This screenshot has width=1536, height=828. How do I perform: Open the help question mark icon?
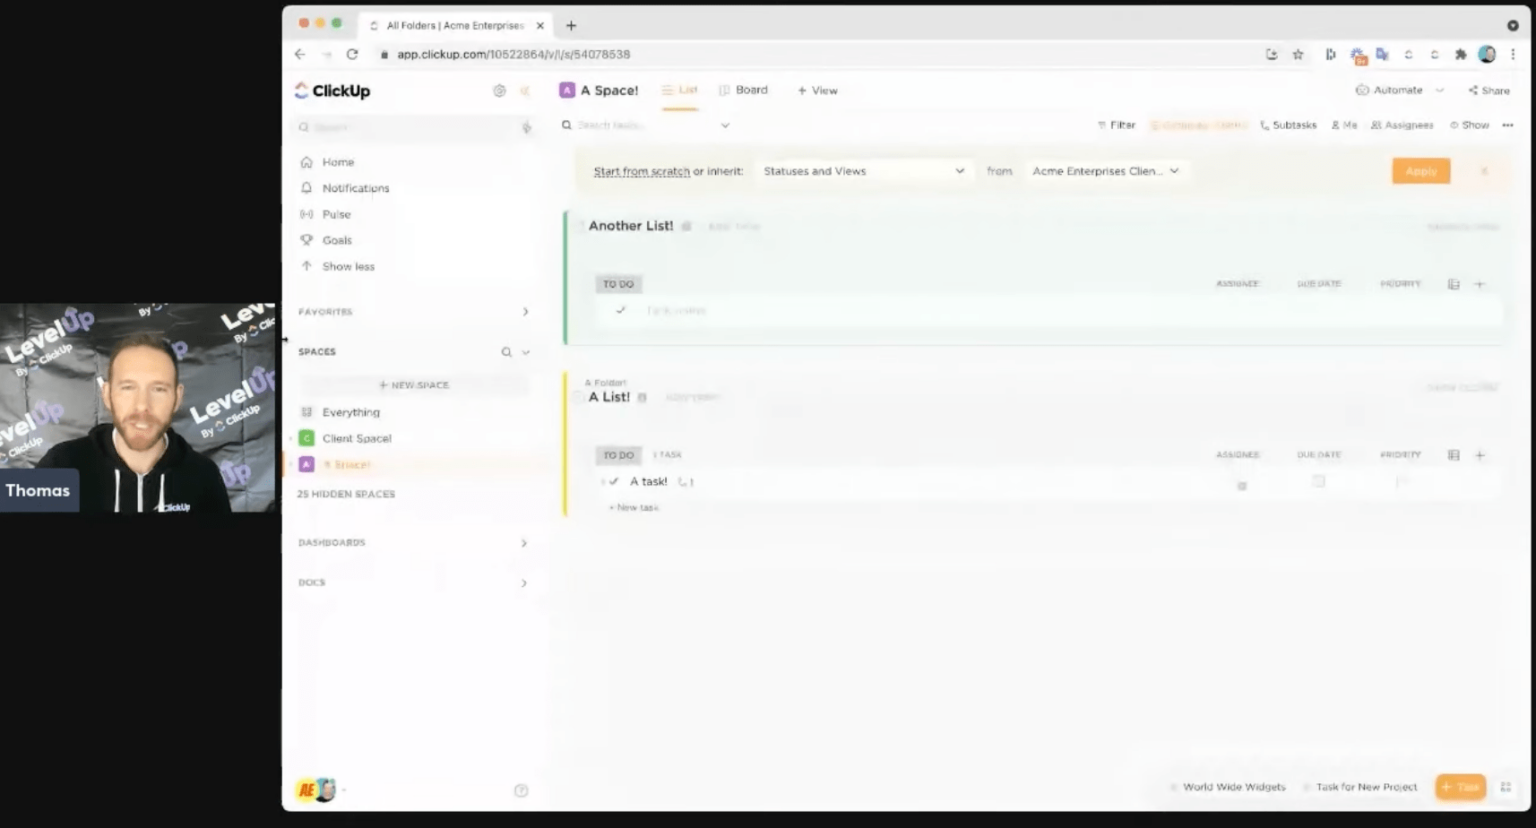tap(521, 791)
